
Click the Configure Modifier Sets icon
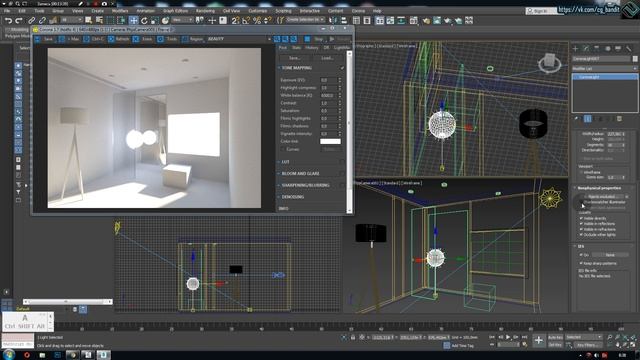point(619,119)
